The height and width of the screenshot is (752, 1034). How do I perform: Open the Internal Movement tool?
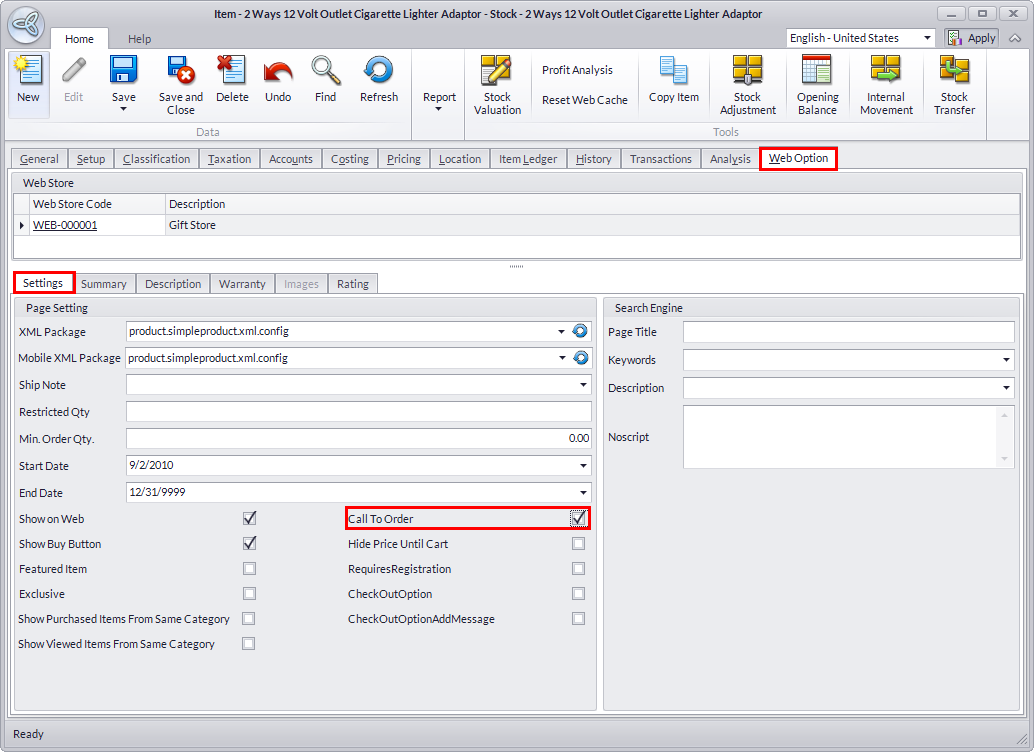[885, 84]
